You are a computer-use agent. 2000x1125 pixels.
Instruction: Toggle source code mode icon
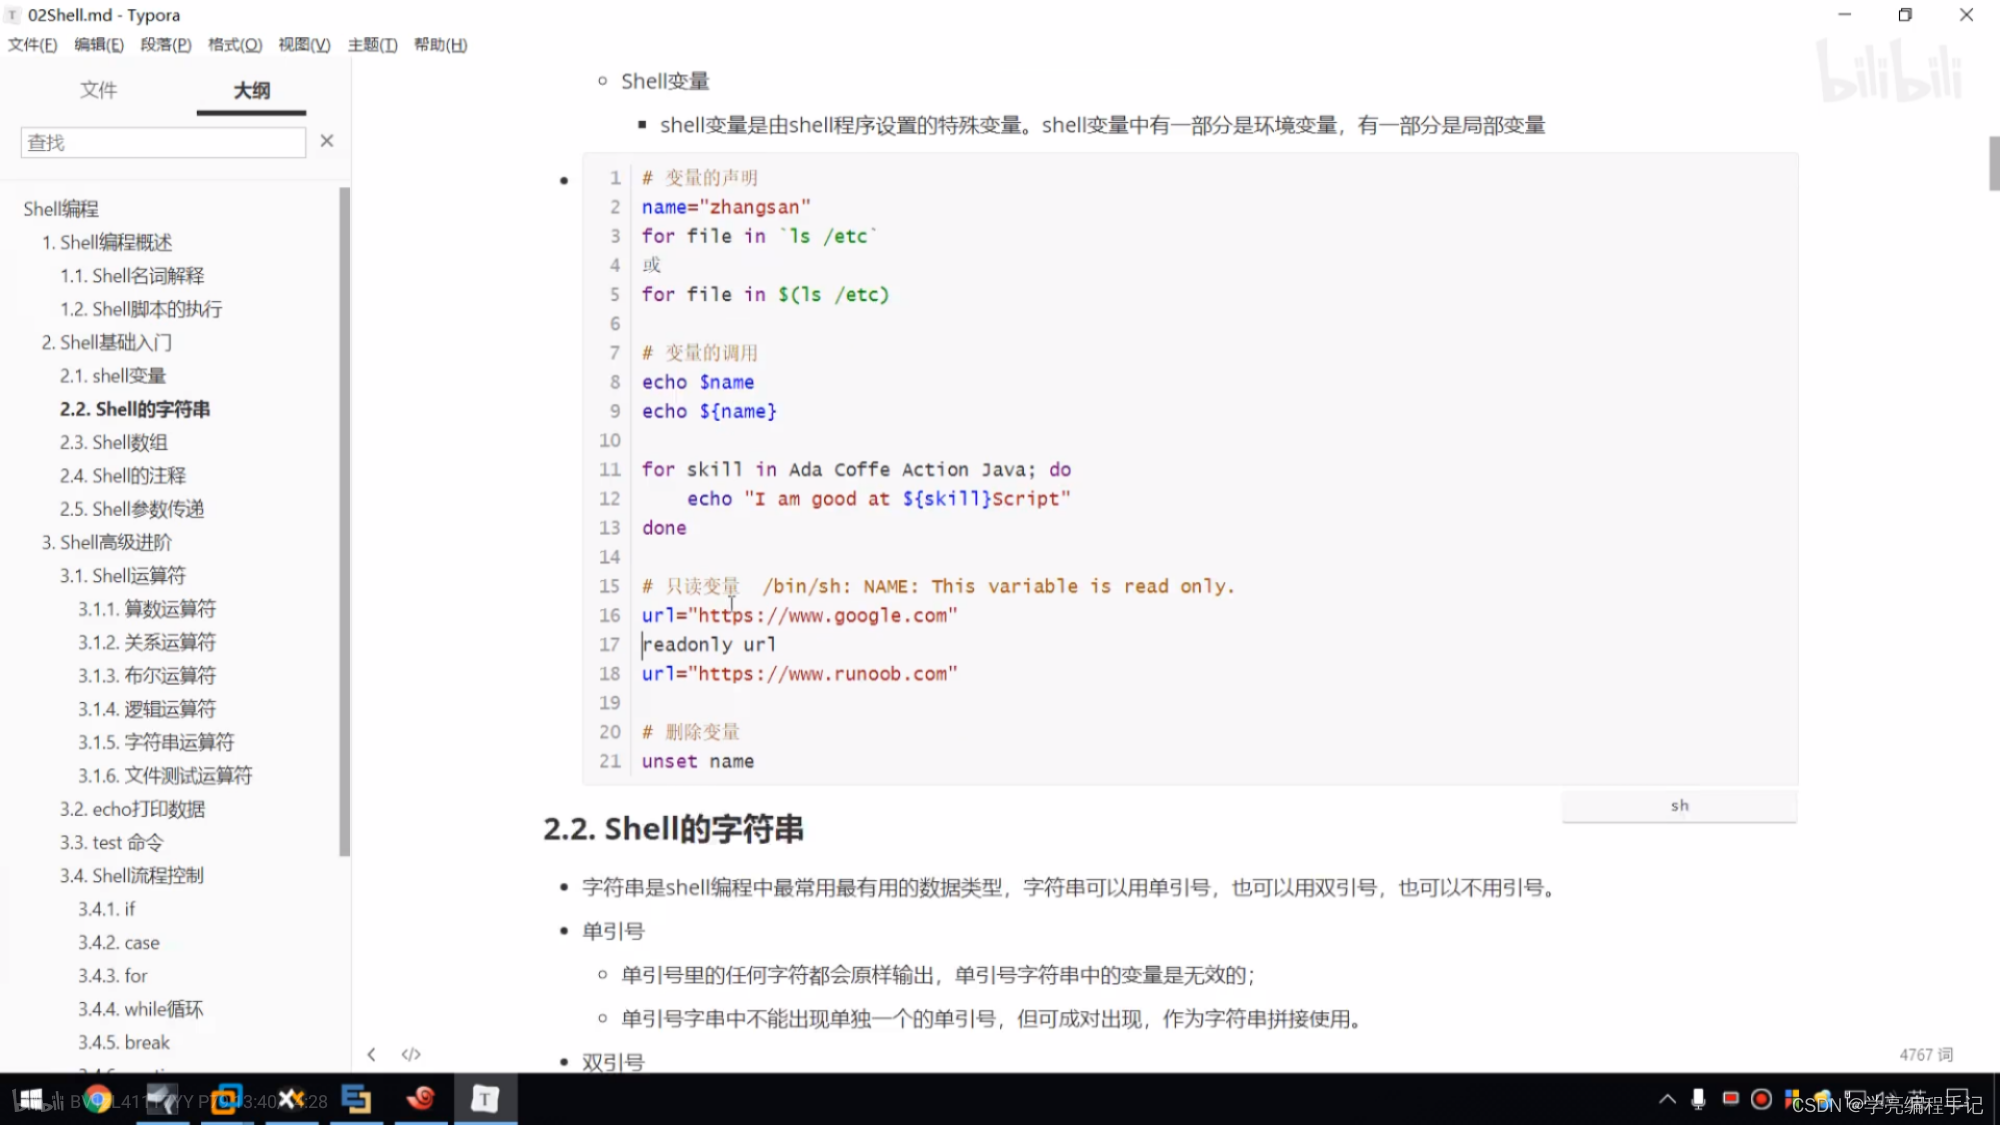[411, 1054]
